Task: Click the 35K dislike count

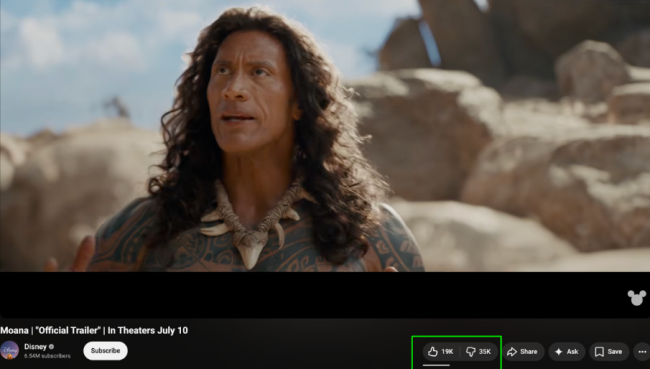Action: point(485,352)
